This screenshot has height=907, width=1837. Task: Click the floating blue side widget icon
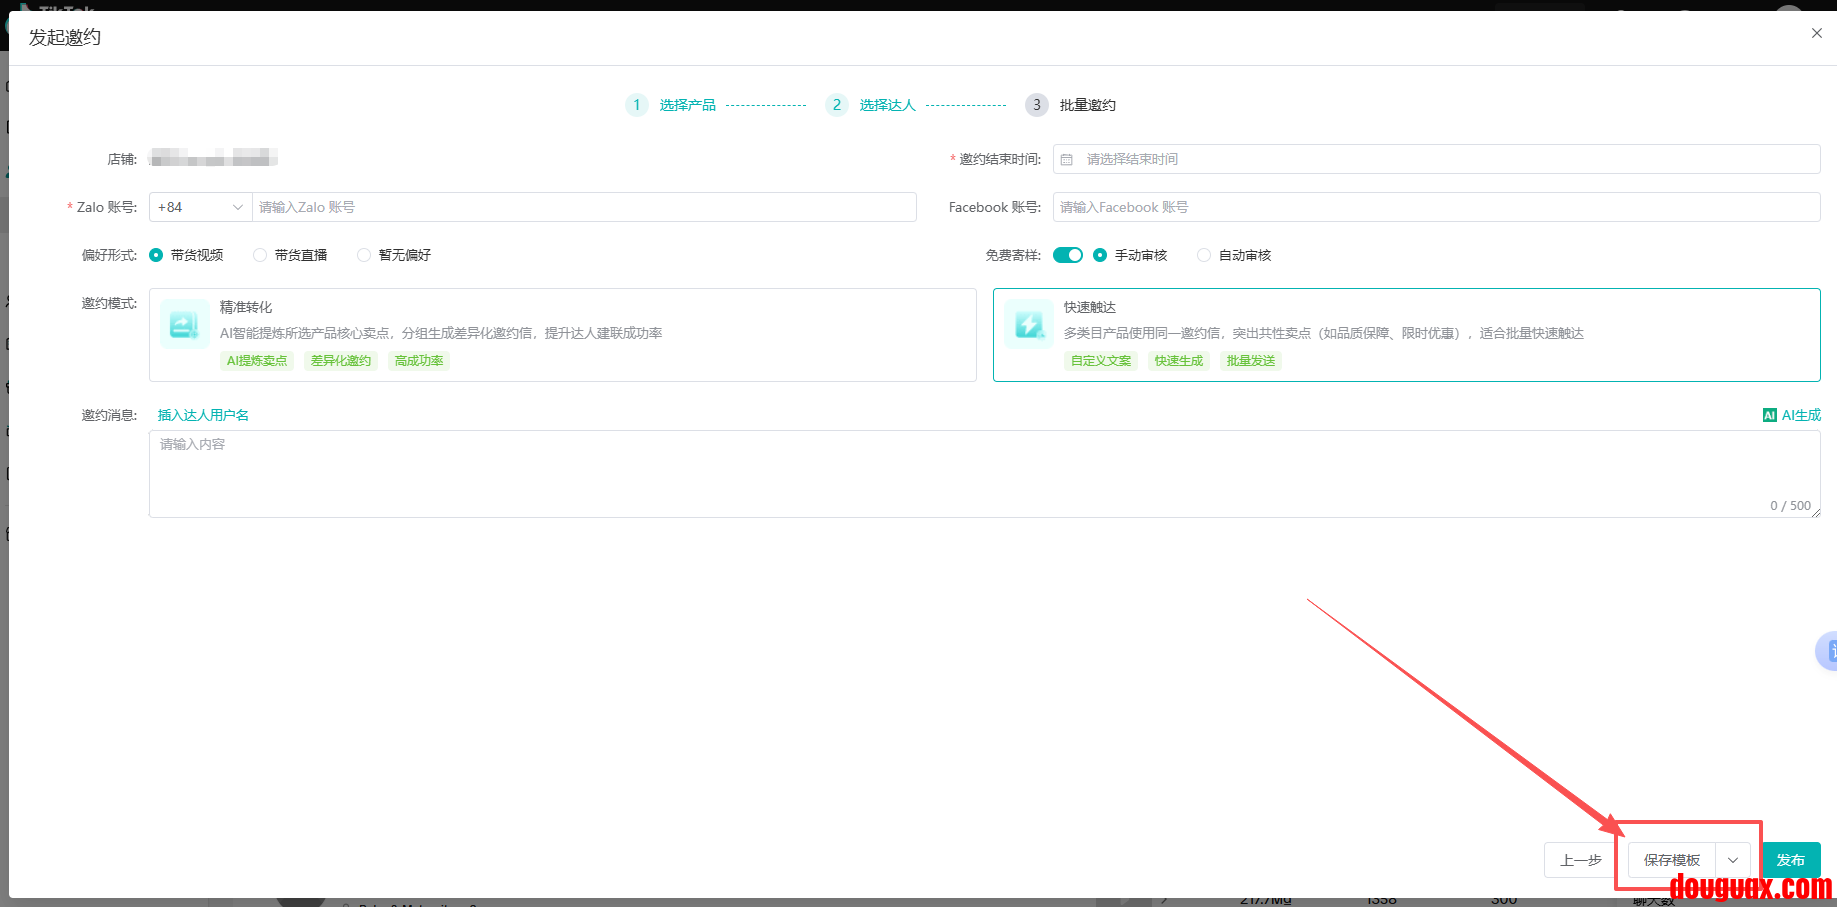1827,651
